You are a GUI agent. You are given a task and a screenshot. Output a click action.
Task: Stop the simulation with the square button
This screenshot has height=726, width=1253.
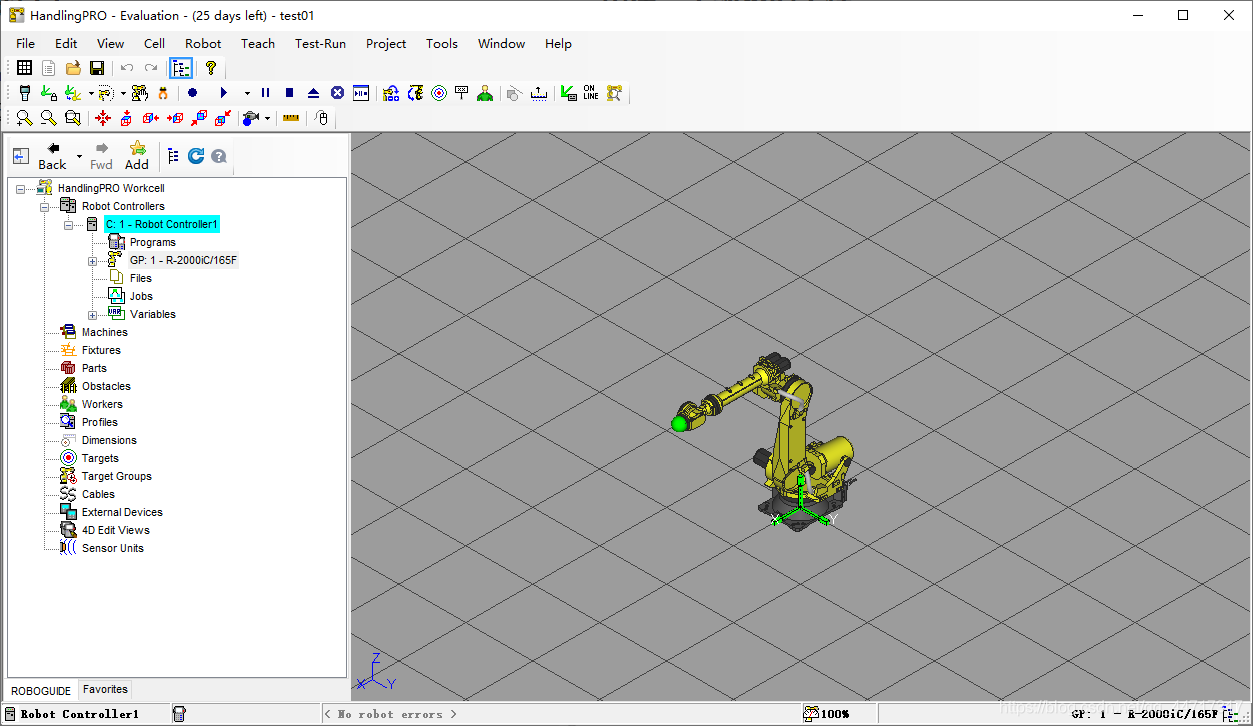tap(290, 93)
